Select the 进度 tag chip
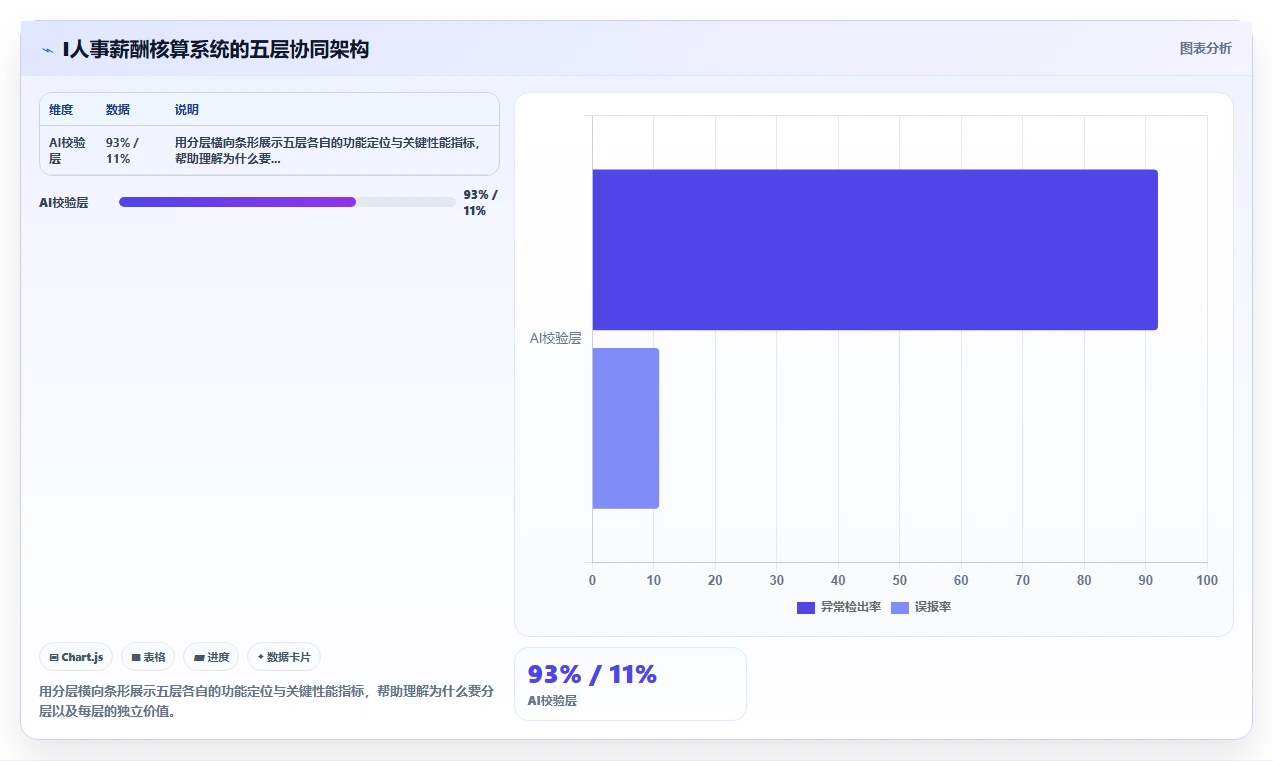 [x=211, y=657]
